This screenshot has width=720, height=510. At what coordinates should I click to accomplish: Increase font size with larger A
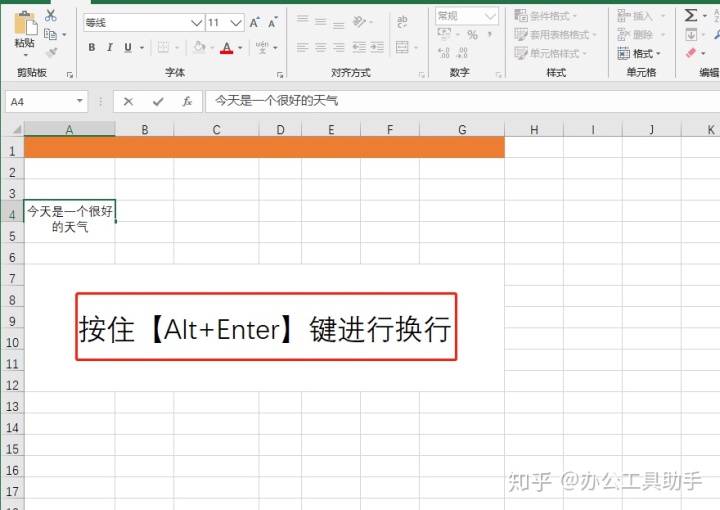click(x=254, y=22)
